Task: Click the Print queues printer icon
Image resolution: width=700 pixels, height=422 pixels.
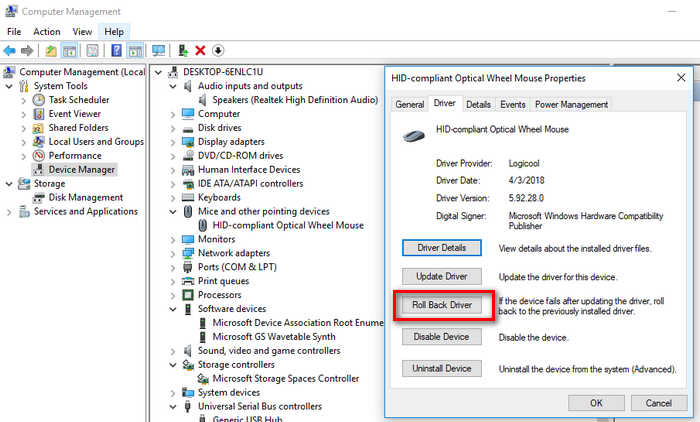Action: (x=188, y=281)
